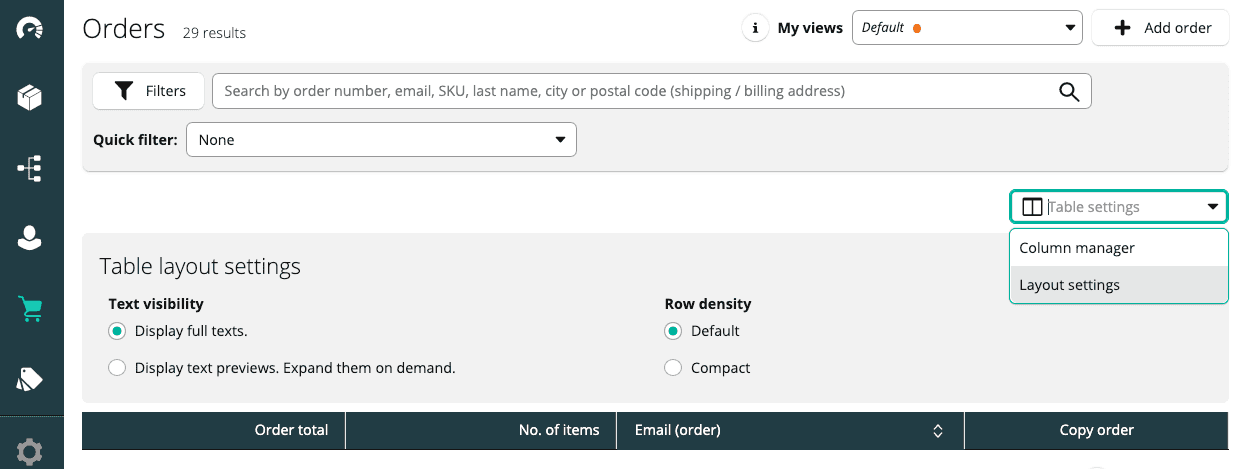Open the customers person icon in sidebar
1244x469 pixels.
tap(29, 238)
